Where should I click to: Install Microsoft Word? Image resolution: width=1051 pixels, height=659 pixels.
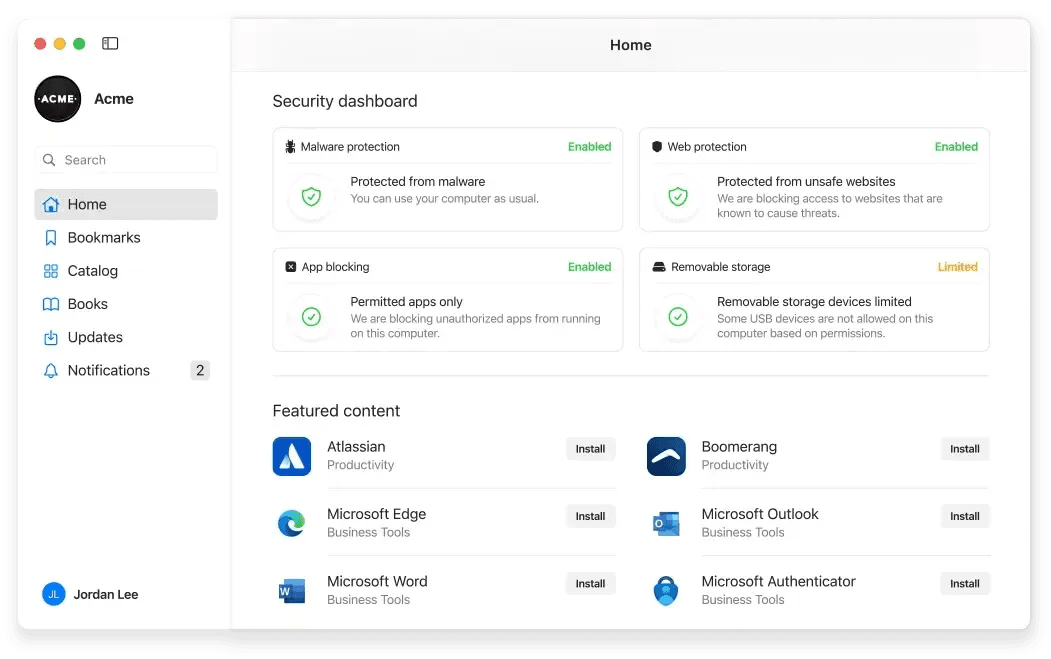coord(590,584)
